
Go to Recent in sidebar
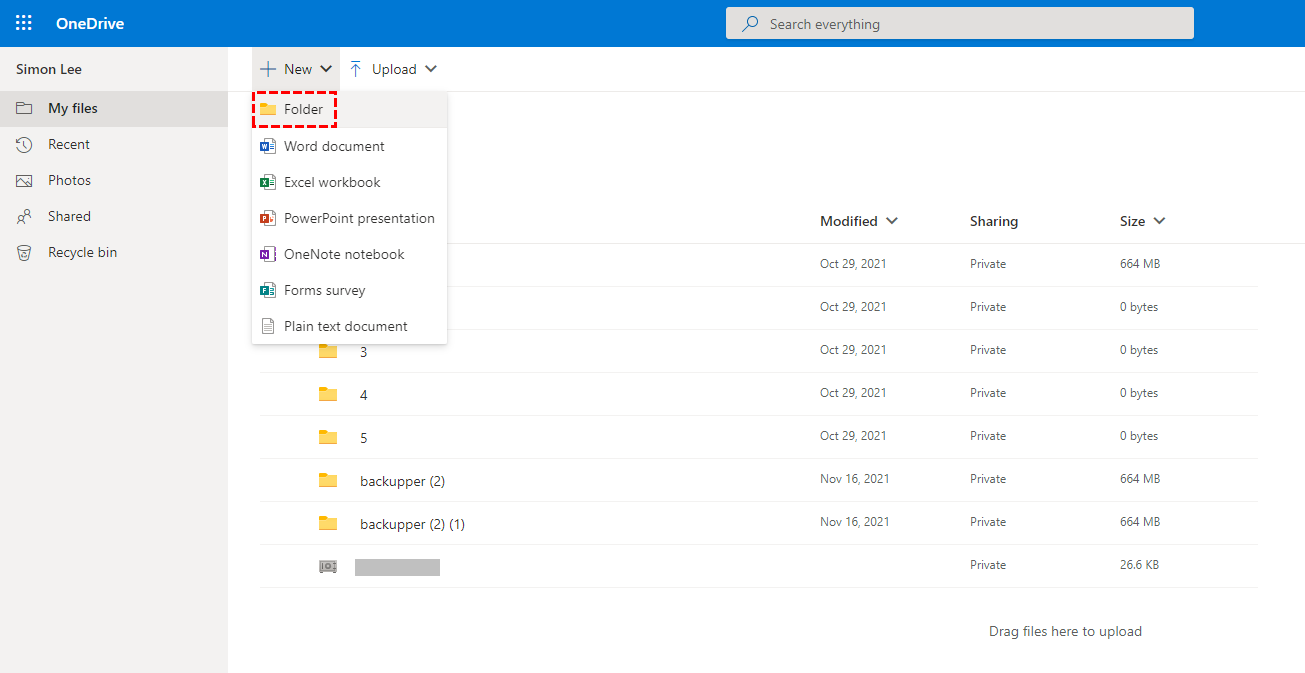click(69, 145)
